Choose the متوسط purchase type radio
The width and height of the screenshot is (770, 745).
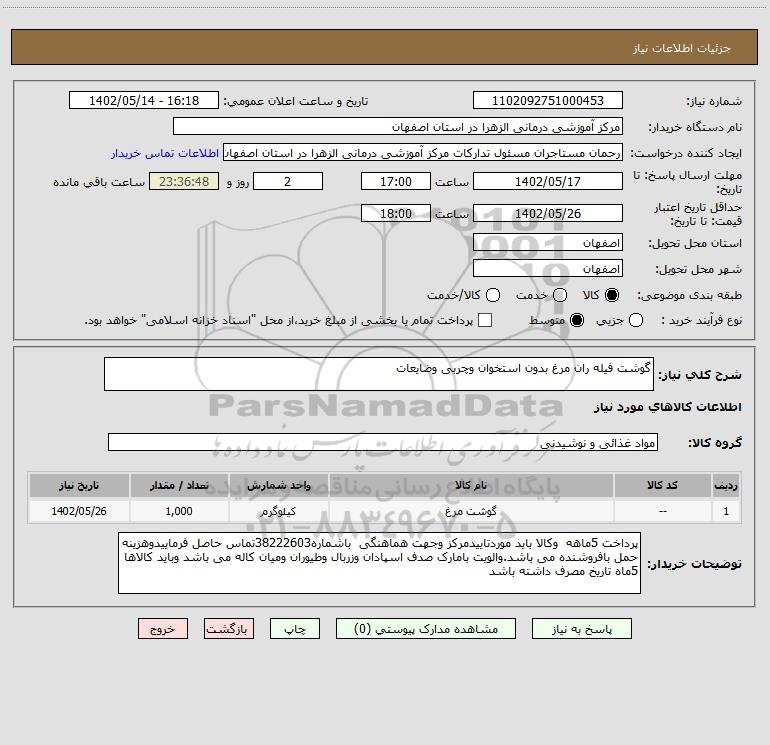click(577, 320)
